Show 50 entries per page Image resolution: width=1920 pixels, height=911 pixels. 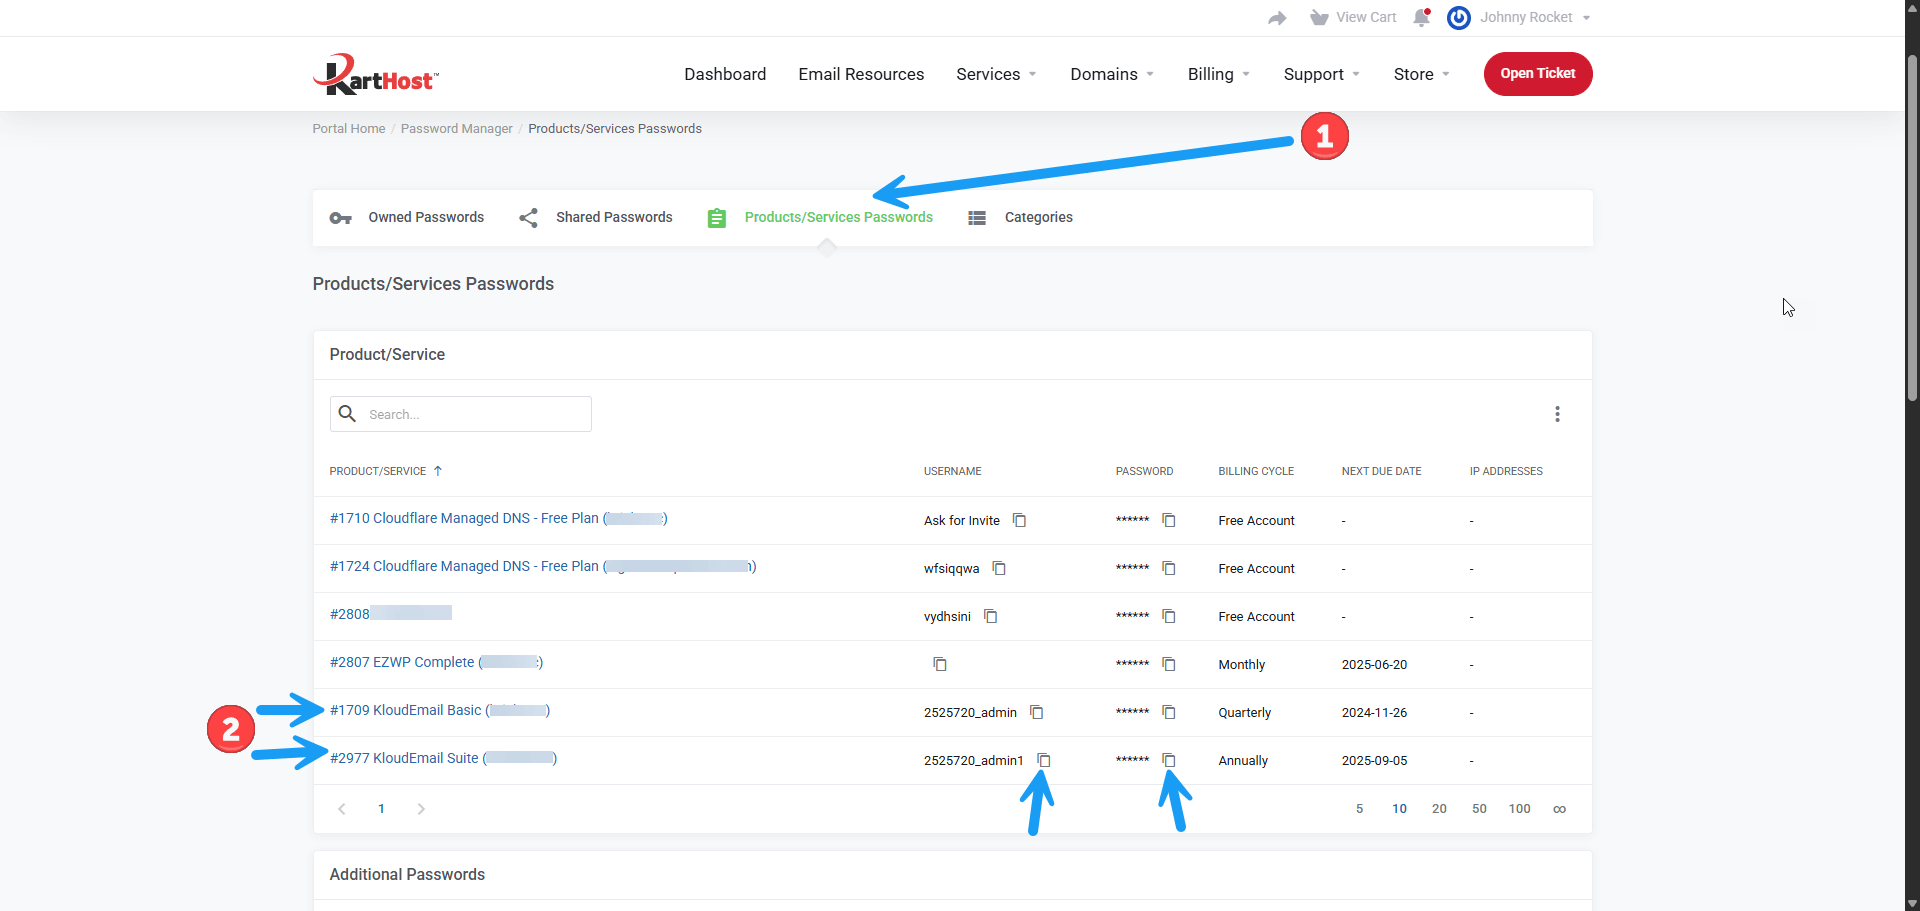pyautogui.click(x=1479, y=809)
